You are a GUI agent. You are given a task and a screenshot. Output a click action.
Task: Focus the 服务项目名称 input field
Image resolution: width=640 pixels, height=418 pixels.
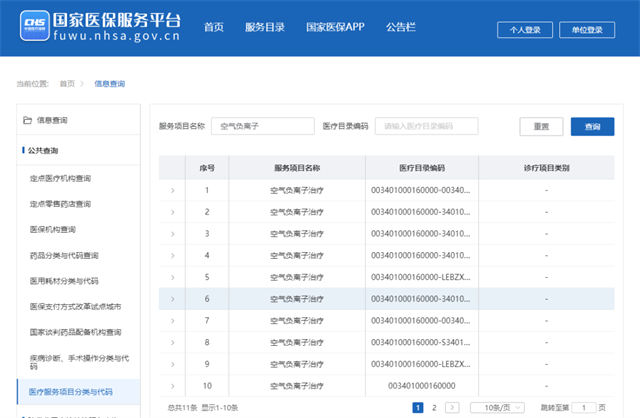(x=263, y=126)
